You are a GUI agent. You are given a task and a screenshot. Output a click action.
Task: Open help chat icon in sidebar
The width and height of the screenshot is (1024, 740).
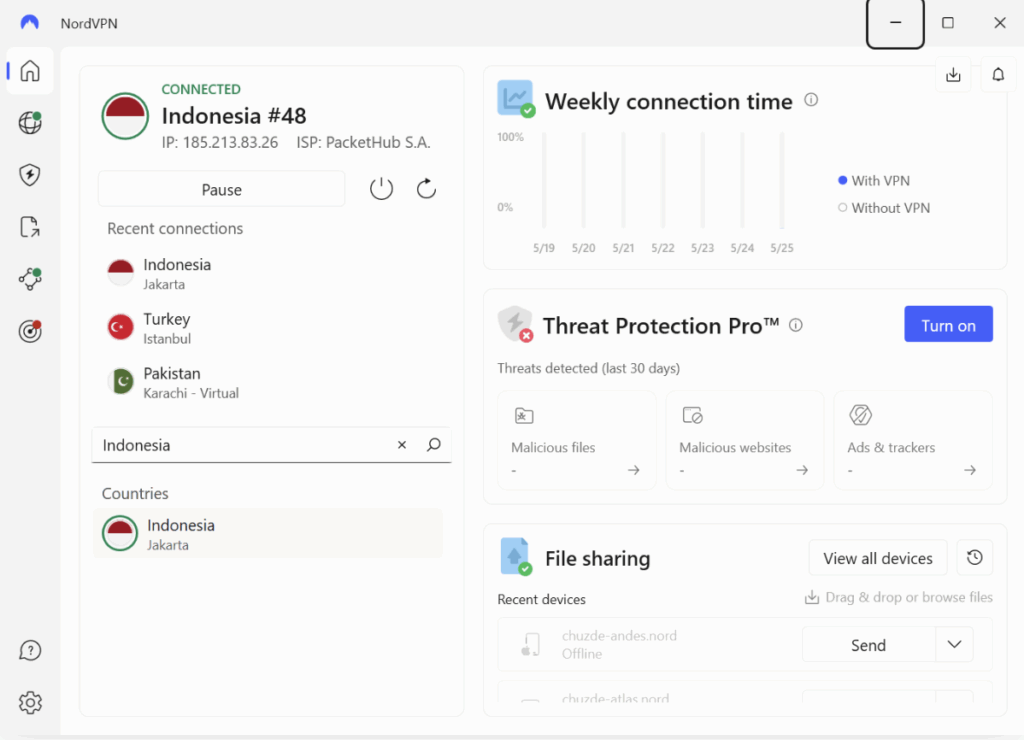pos(30,651)
